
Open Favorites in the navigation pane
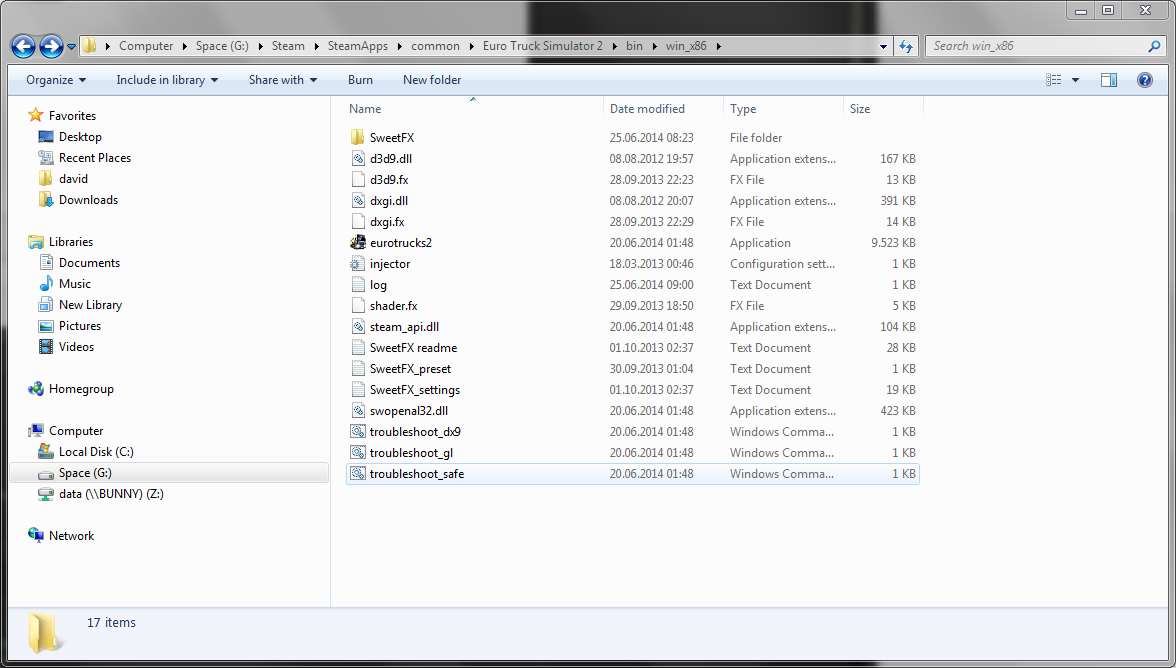pyautogui.click(x=72, y=115)
